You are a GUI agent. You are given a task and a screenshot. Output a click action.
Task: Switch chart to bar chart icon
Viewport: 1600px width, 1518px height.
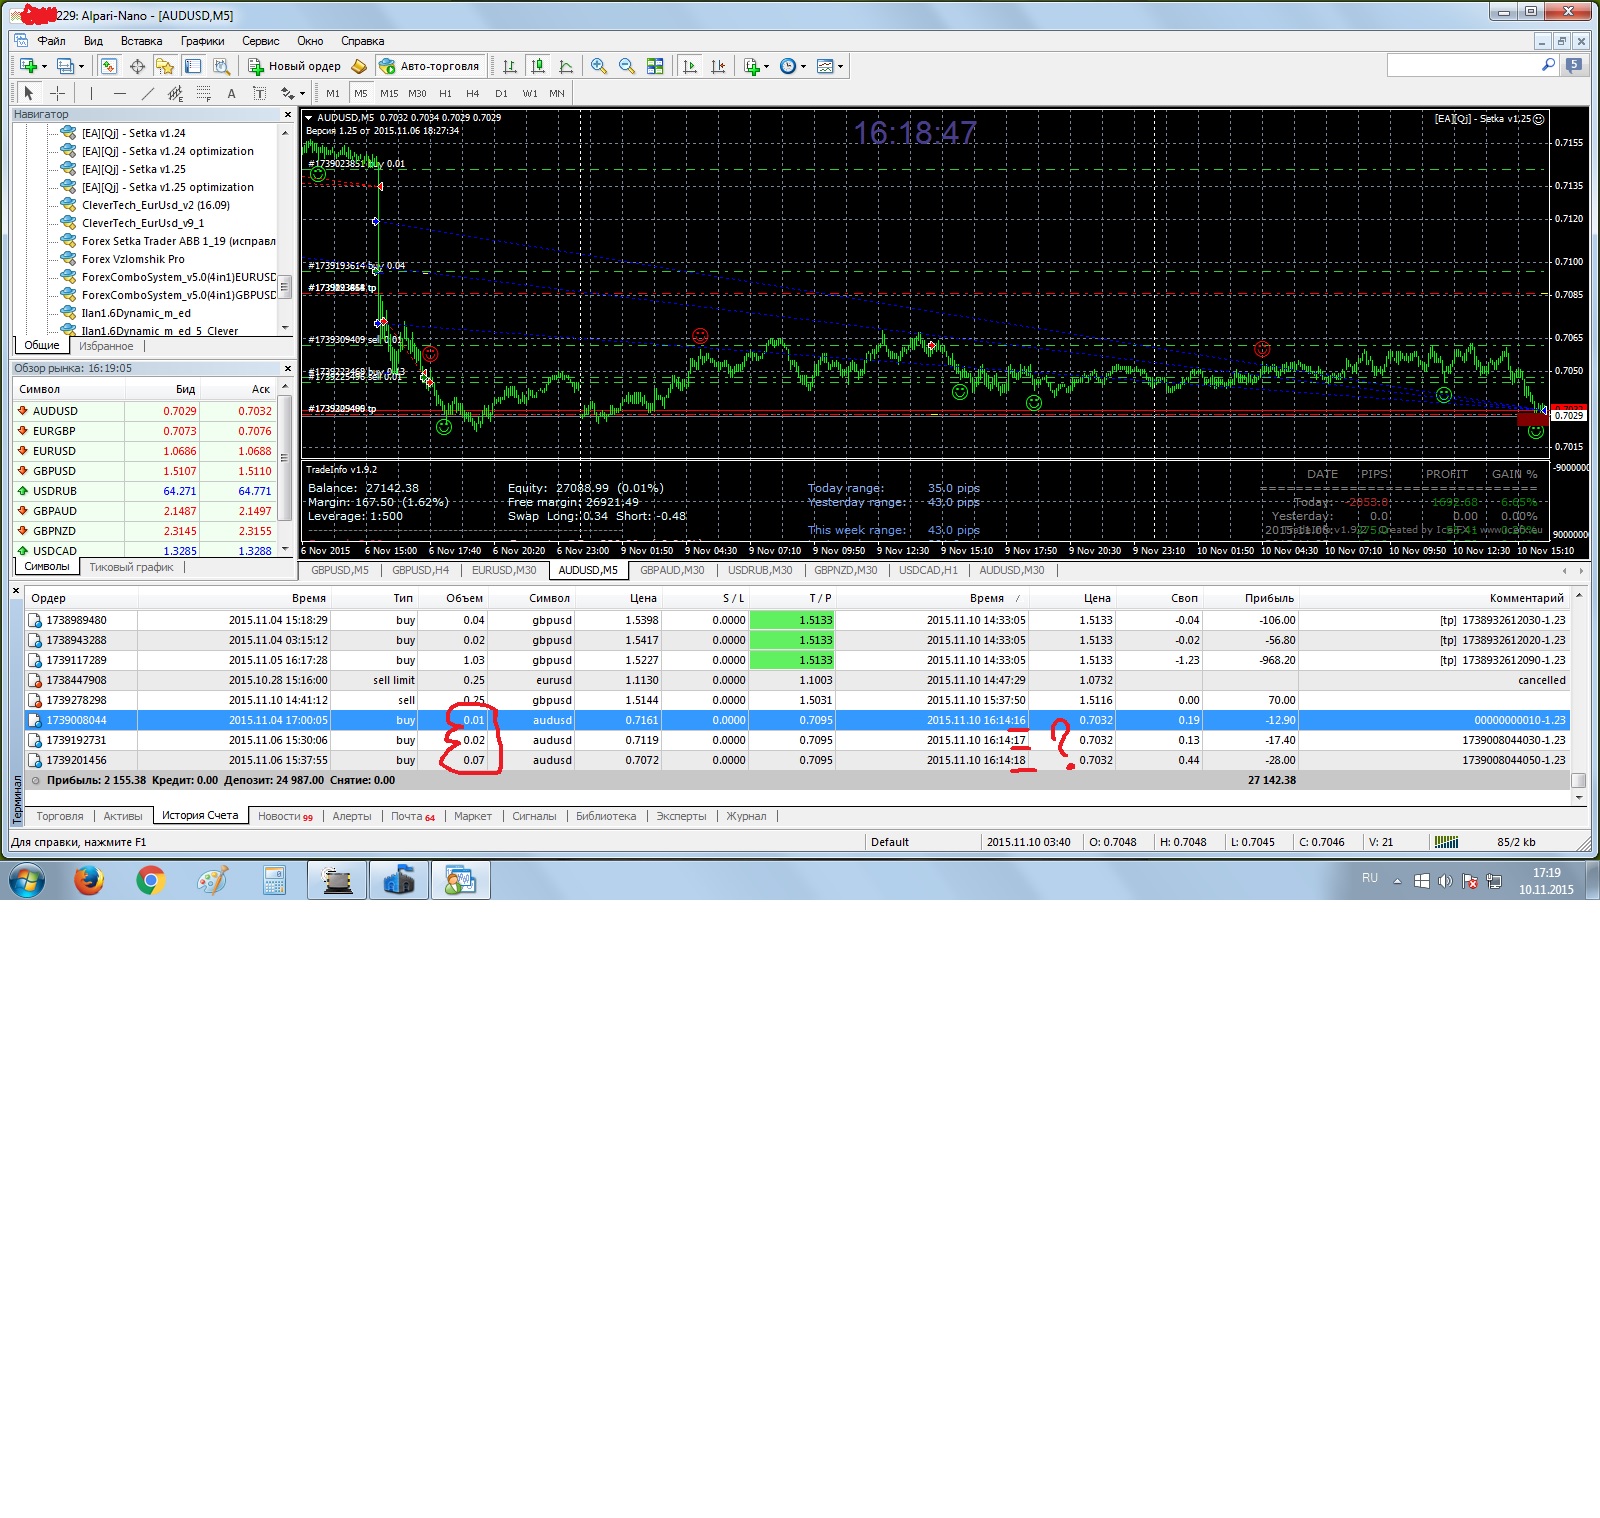pos(510,66)
